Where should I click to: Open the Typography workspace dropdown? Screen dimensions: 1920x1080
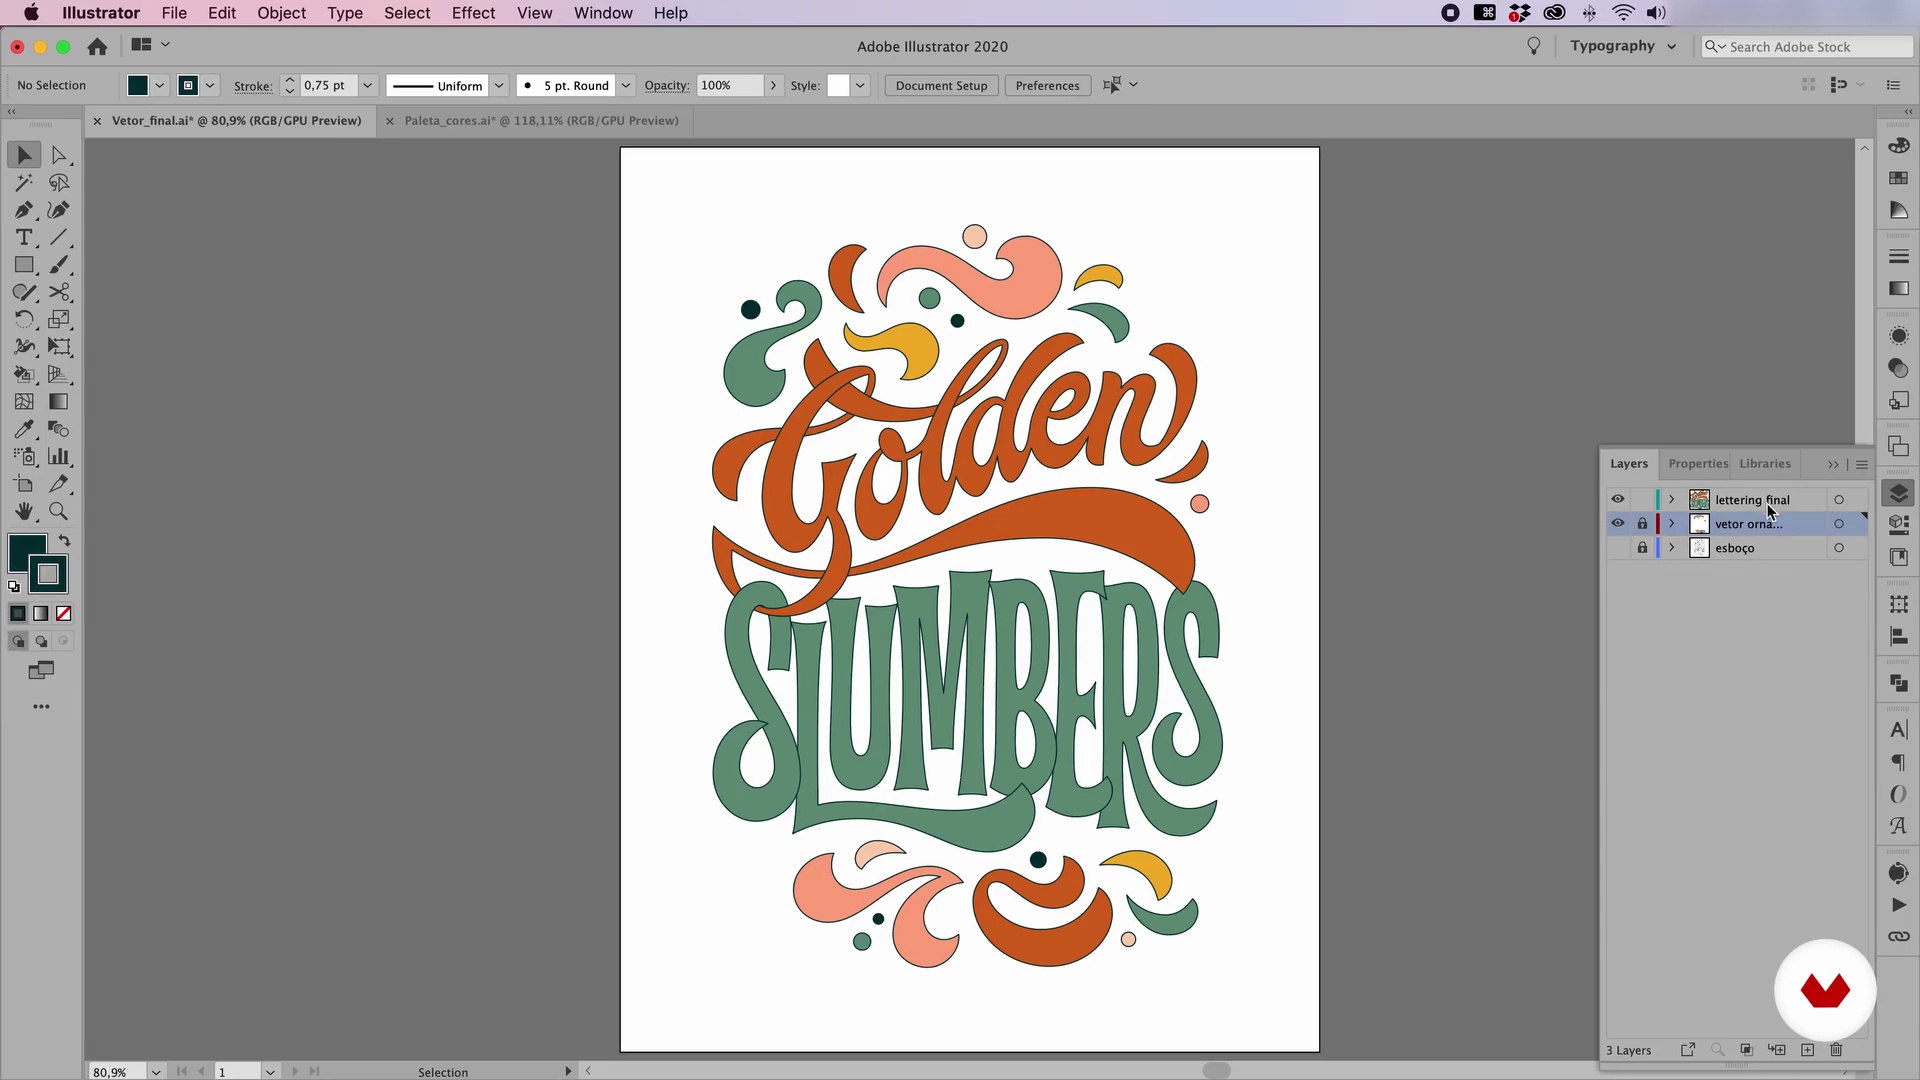1622,46
